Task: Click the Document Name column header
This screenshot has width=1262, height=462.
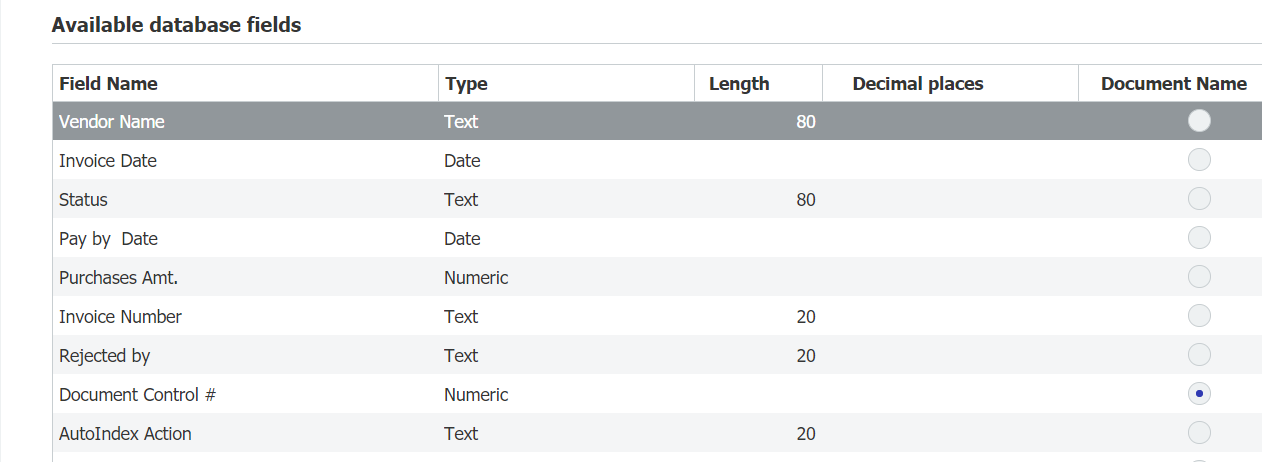Action: point(1173,84)
